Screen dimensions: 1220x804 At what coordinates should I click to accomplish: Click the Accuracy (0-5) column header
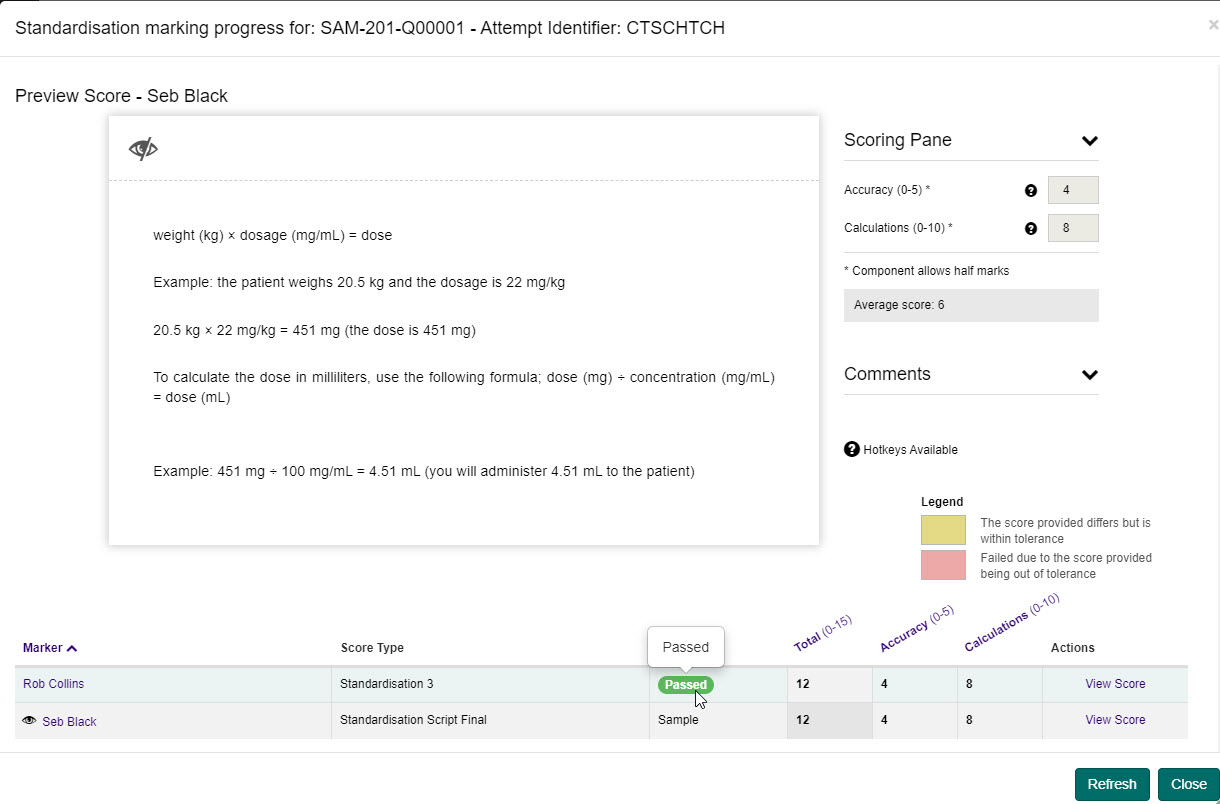(x=916, y=630)
